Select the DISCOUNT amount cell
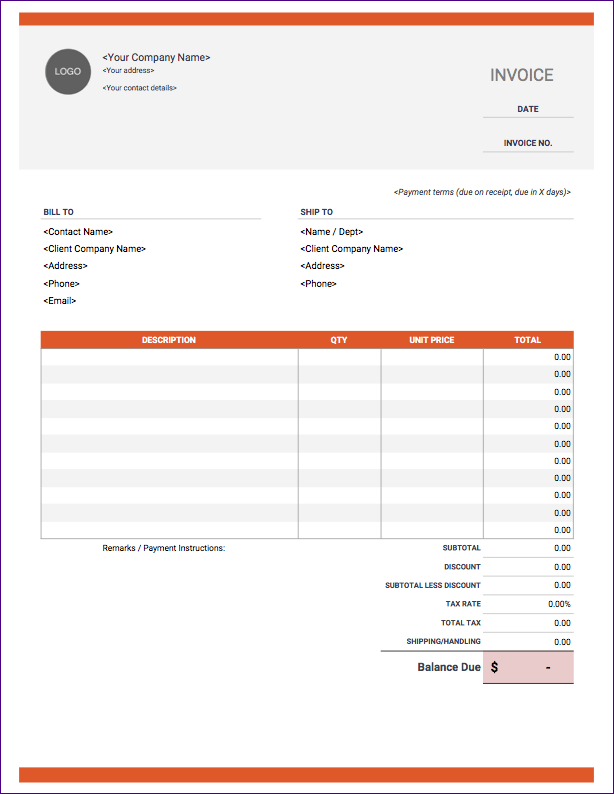The width and height of the screenshot is (614, 794). point(528,567)
